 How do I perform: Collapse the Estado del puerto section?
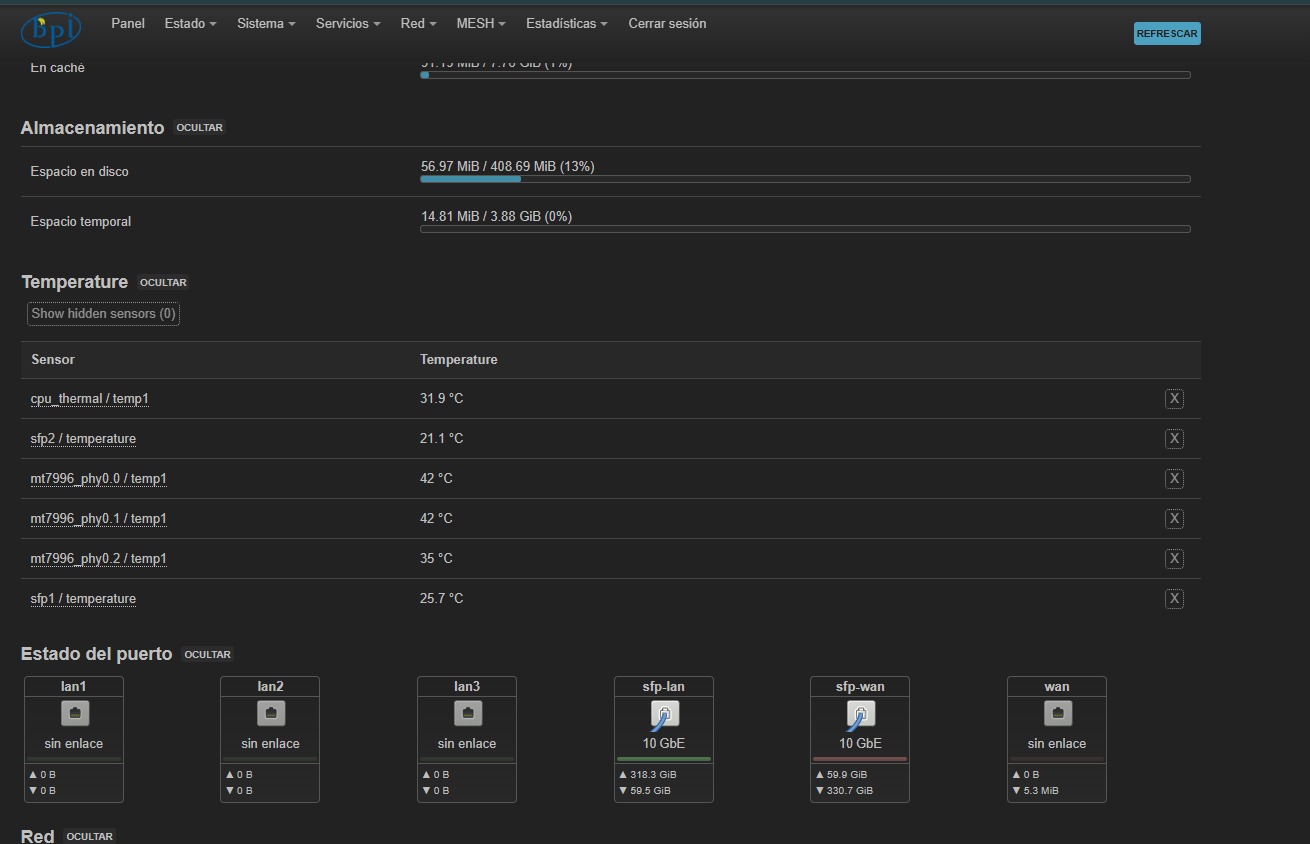(208, 655)
